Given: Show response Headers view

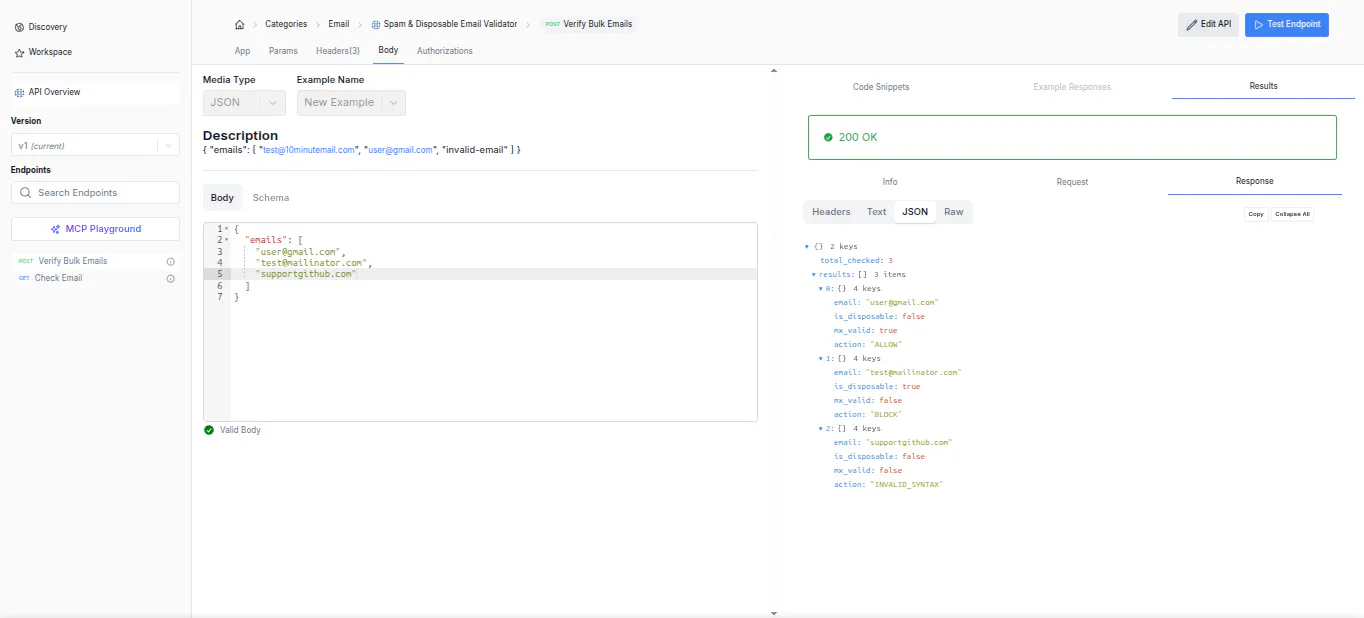Looking at the screenshot, I should click(x=831, y=212).
